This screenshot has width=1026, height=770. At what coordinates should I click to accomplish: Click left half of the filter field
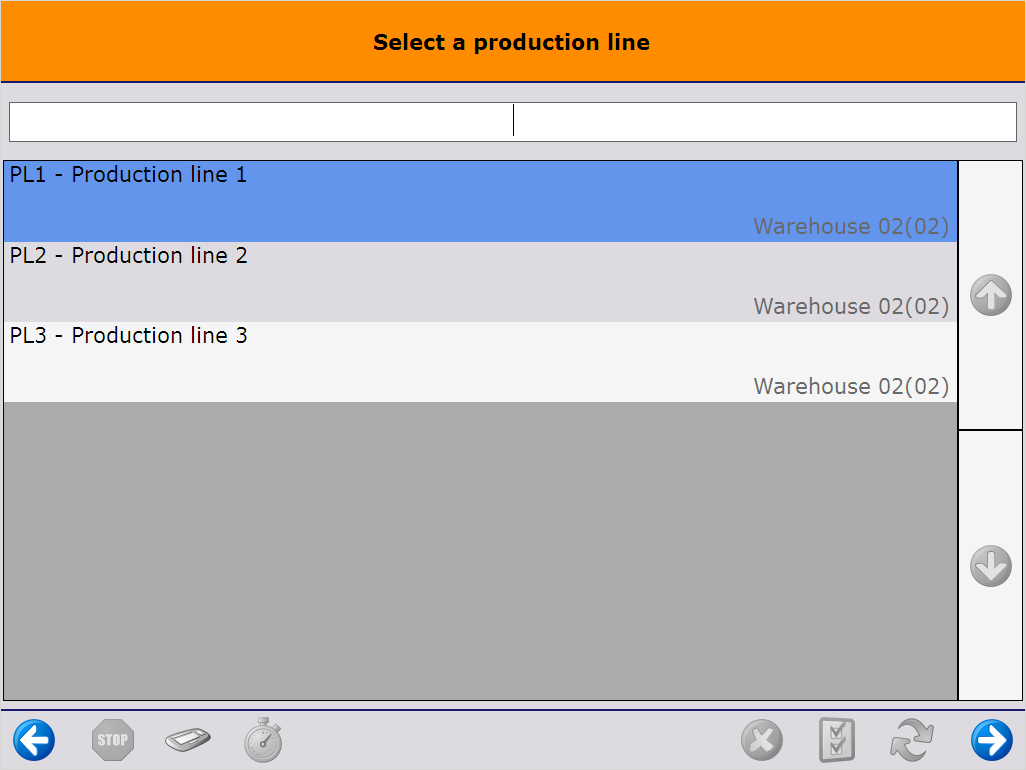[x=261, y=122]
